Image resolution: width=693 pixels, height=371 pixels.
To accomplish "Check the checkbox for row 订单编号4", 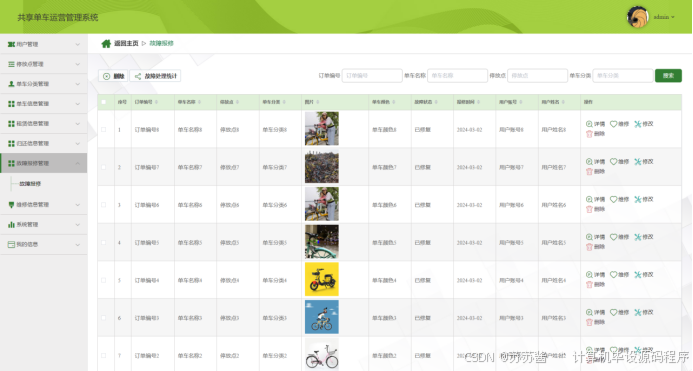I will pyautogui.click(x=104, y=280).
